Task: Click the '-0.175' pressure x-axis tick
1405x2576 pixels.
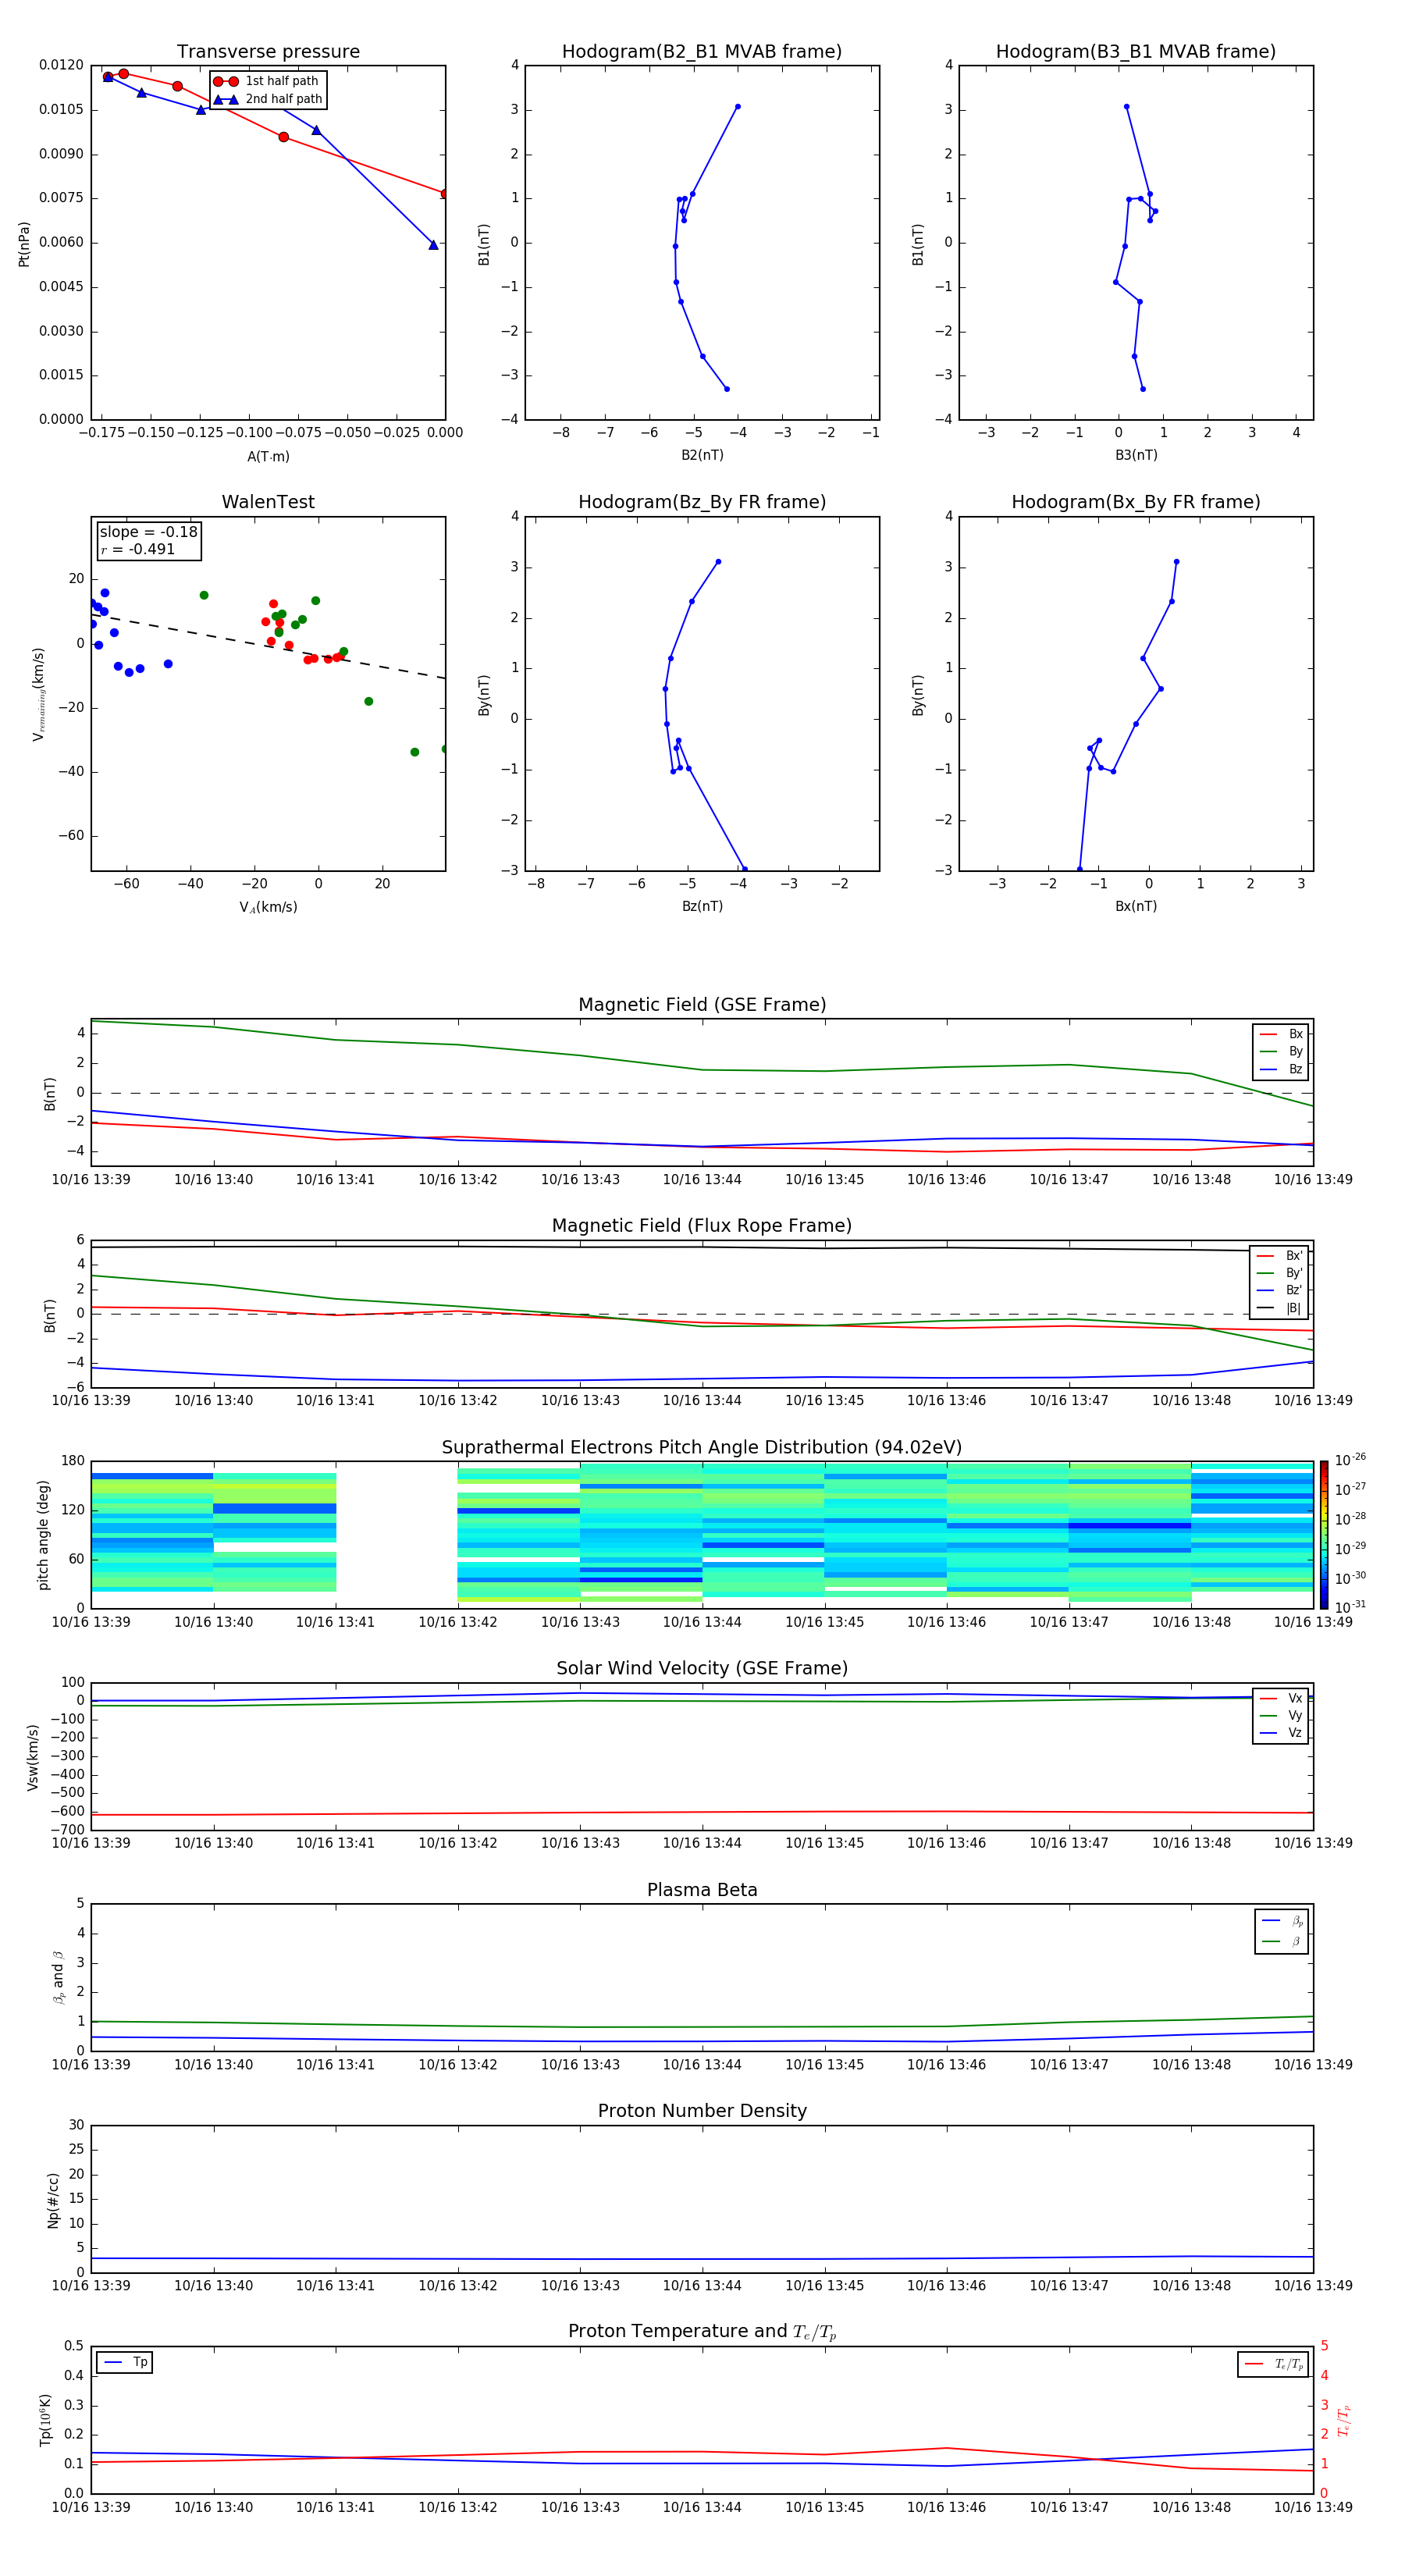Action: pos(102,433)
